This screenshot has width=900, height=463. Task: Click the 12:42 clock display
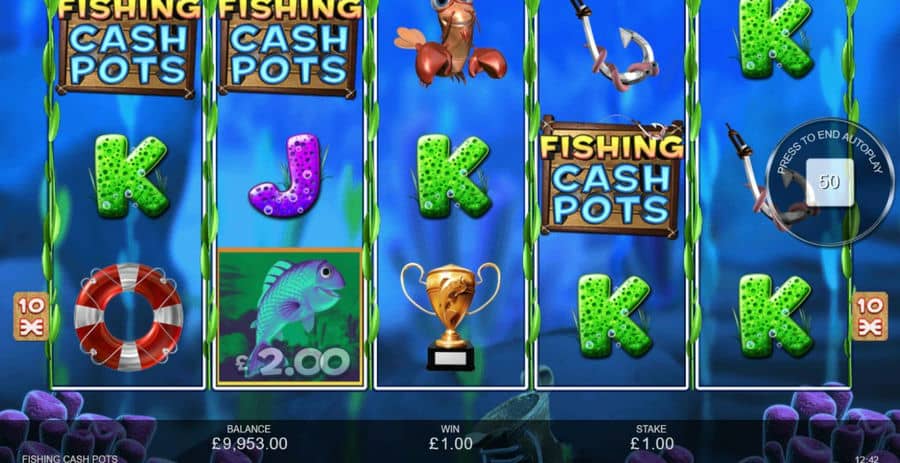[867, 459]
